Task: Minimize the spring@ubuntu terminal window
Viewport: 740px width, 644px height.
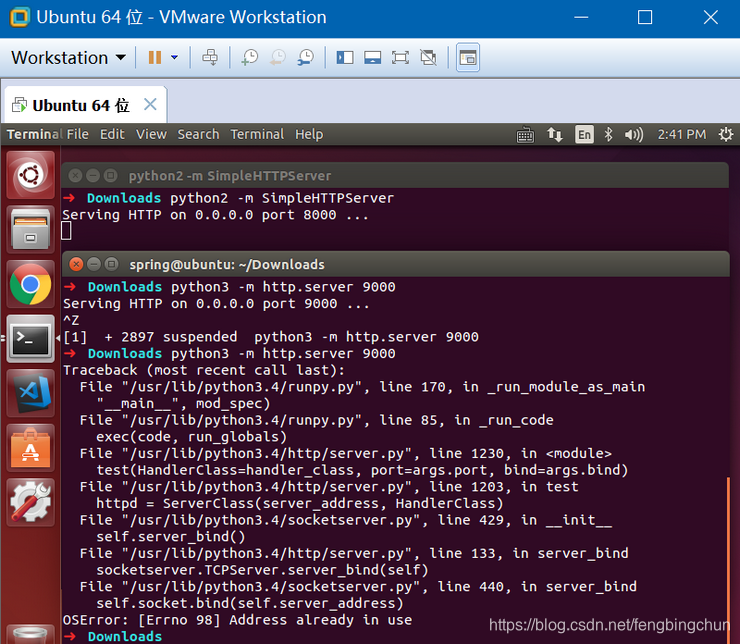Action: [94, 264]
